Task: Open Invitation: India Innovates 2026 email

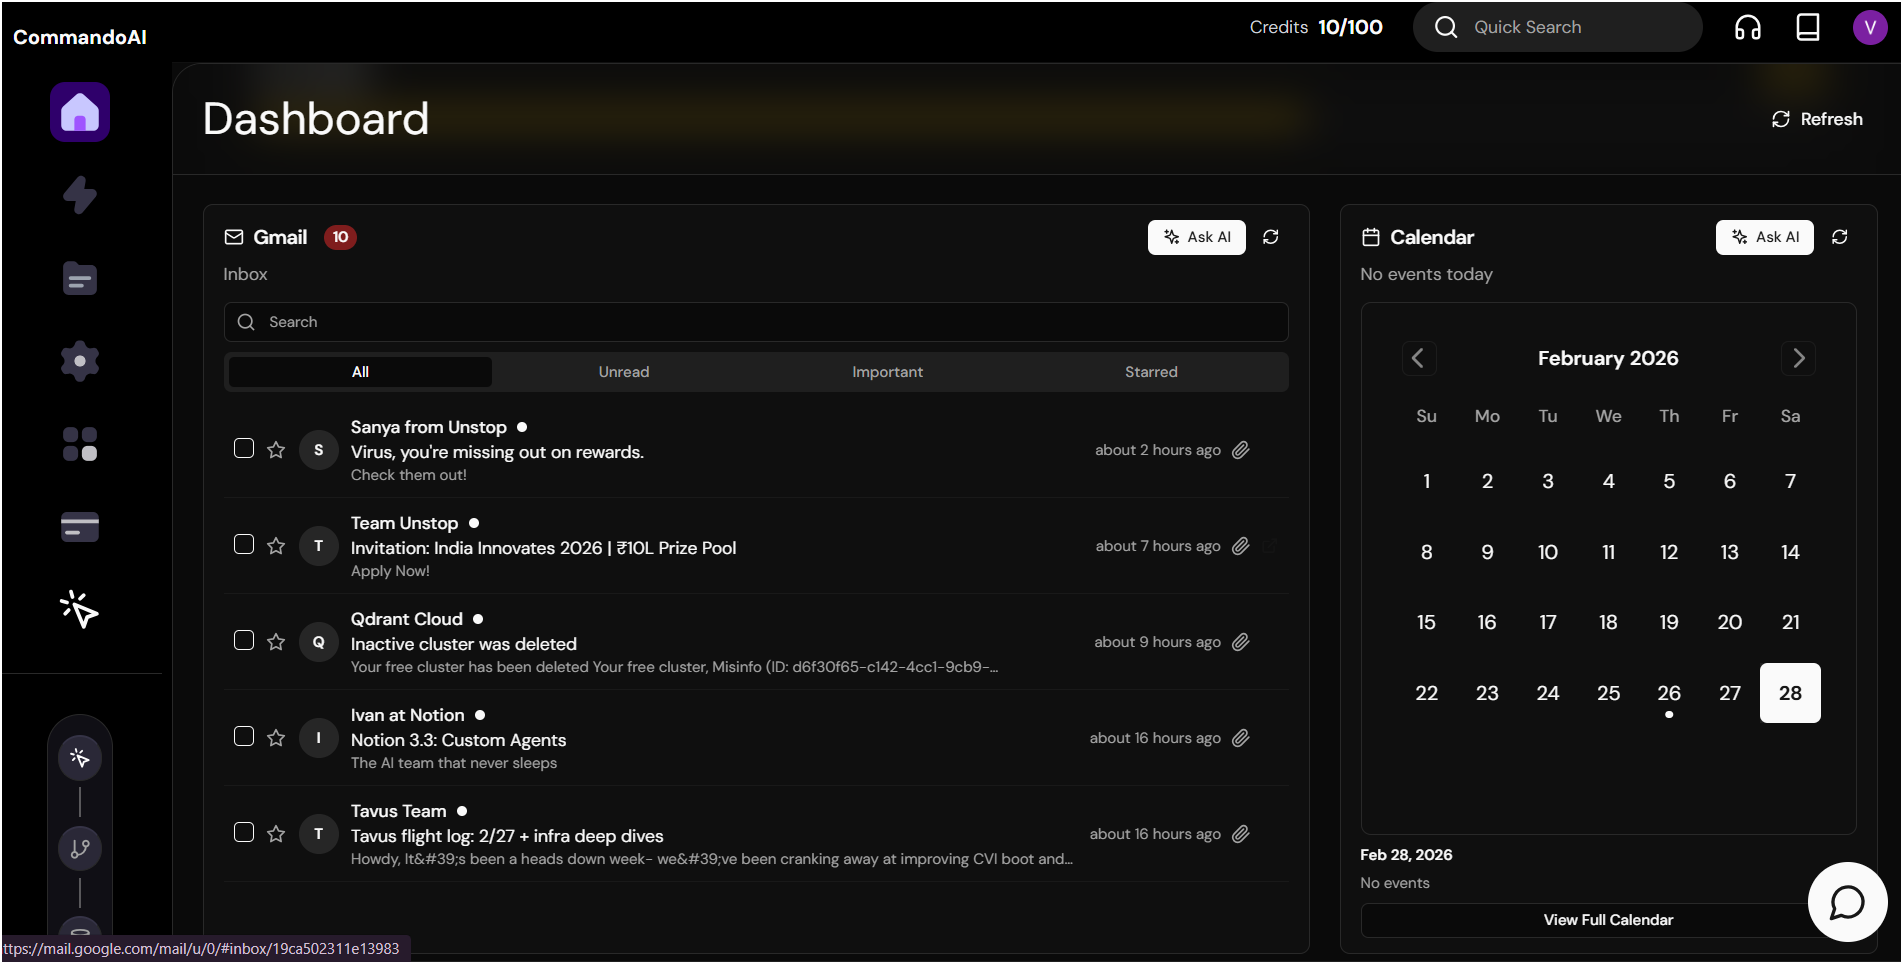Action: (543, 548)
